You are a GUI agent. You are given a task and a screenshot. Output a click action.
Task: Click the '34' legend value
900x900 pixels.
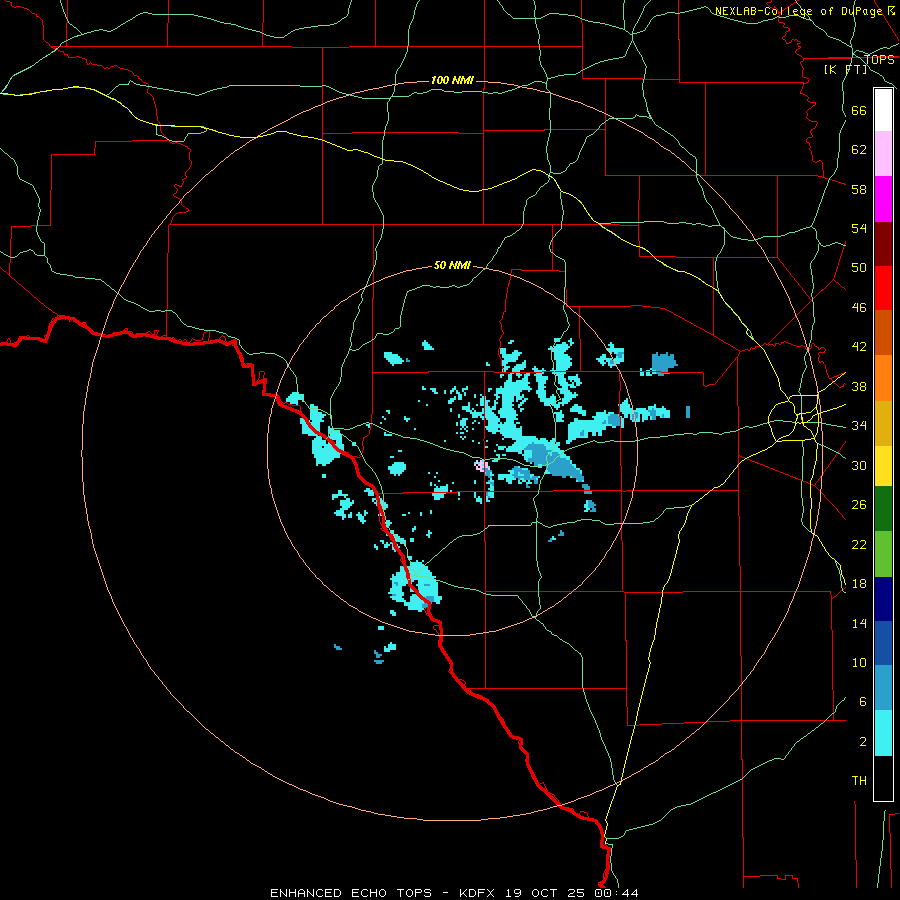(x=859, y=426)
